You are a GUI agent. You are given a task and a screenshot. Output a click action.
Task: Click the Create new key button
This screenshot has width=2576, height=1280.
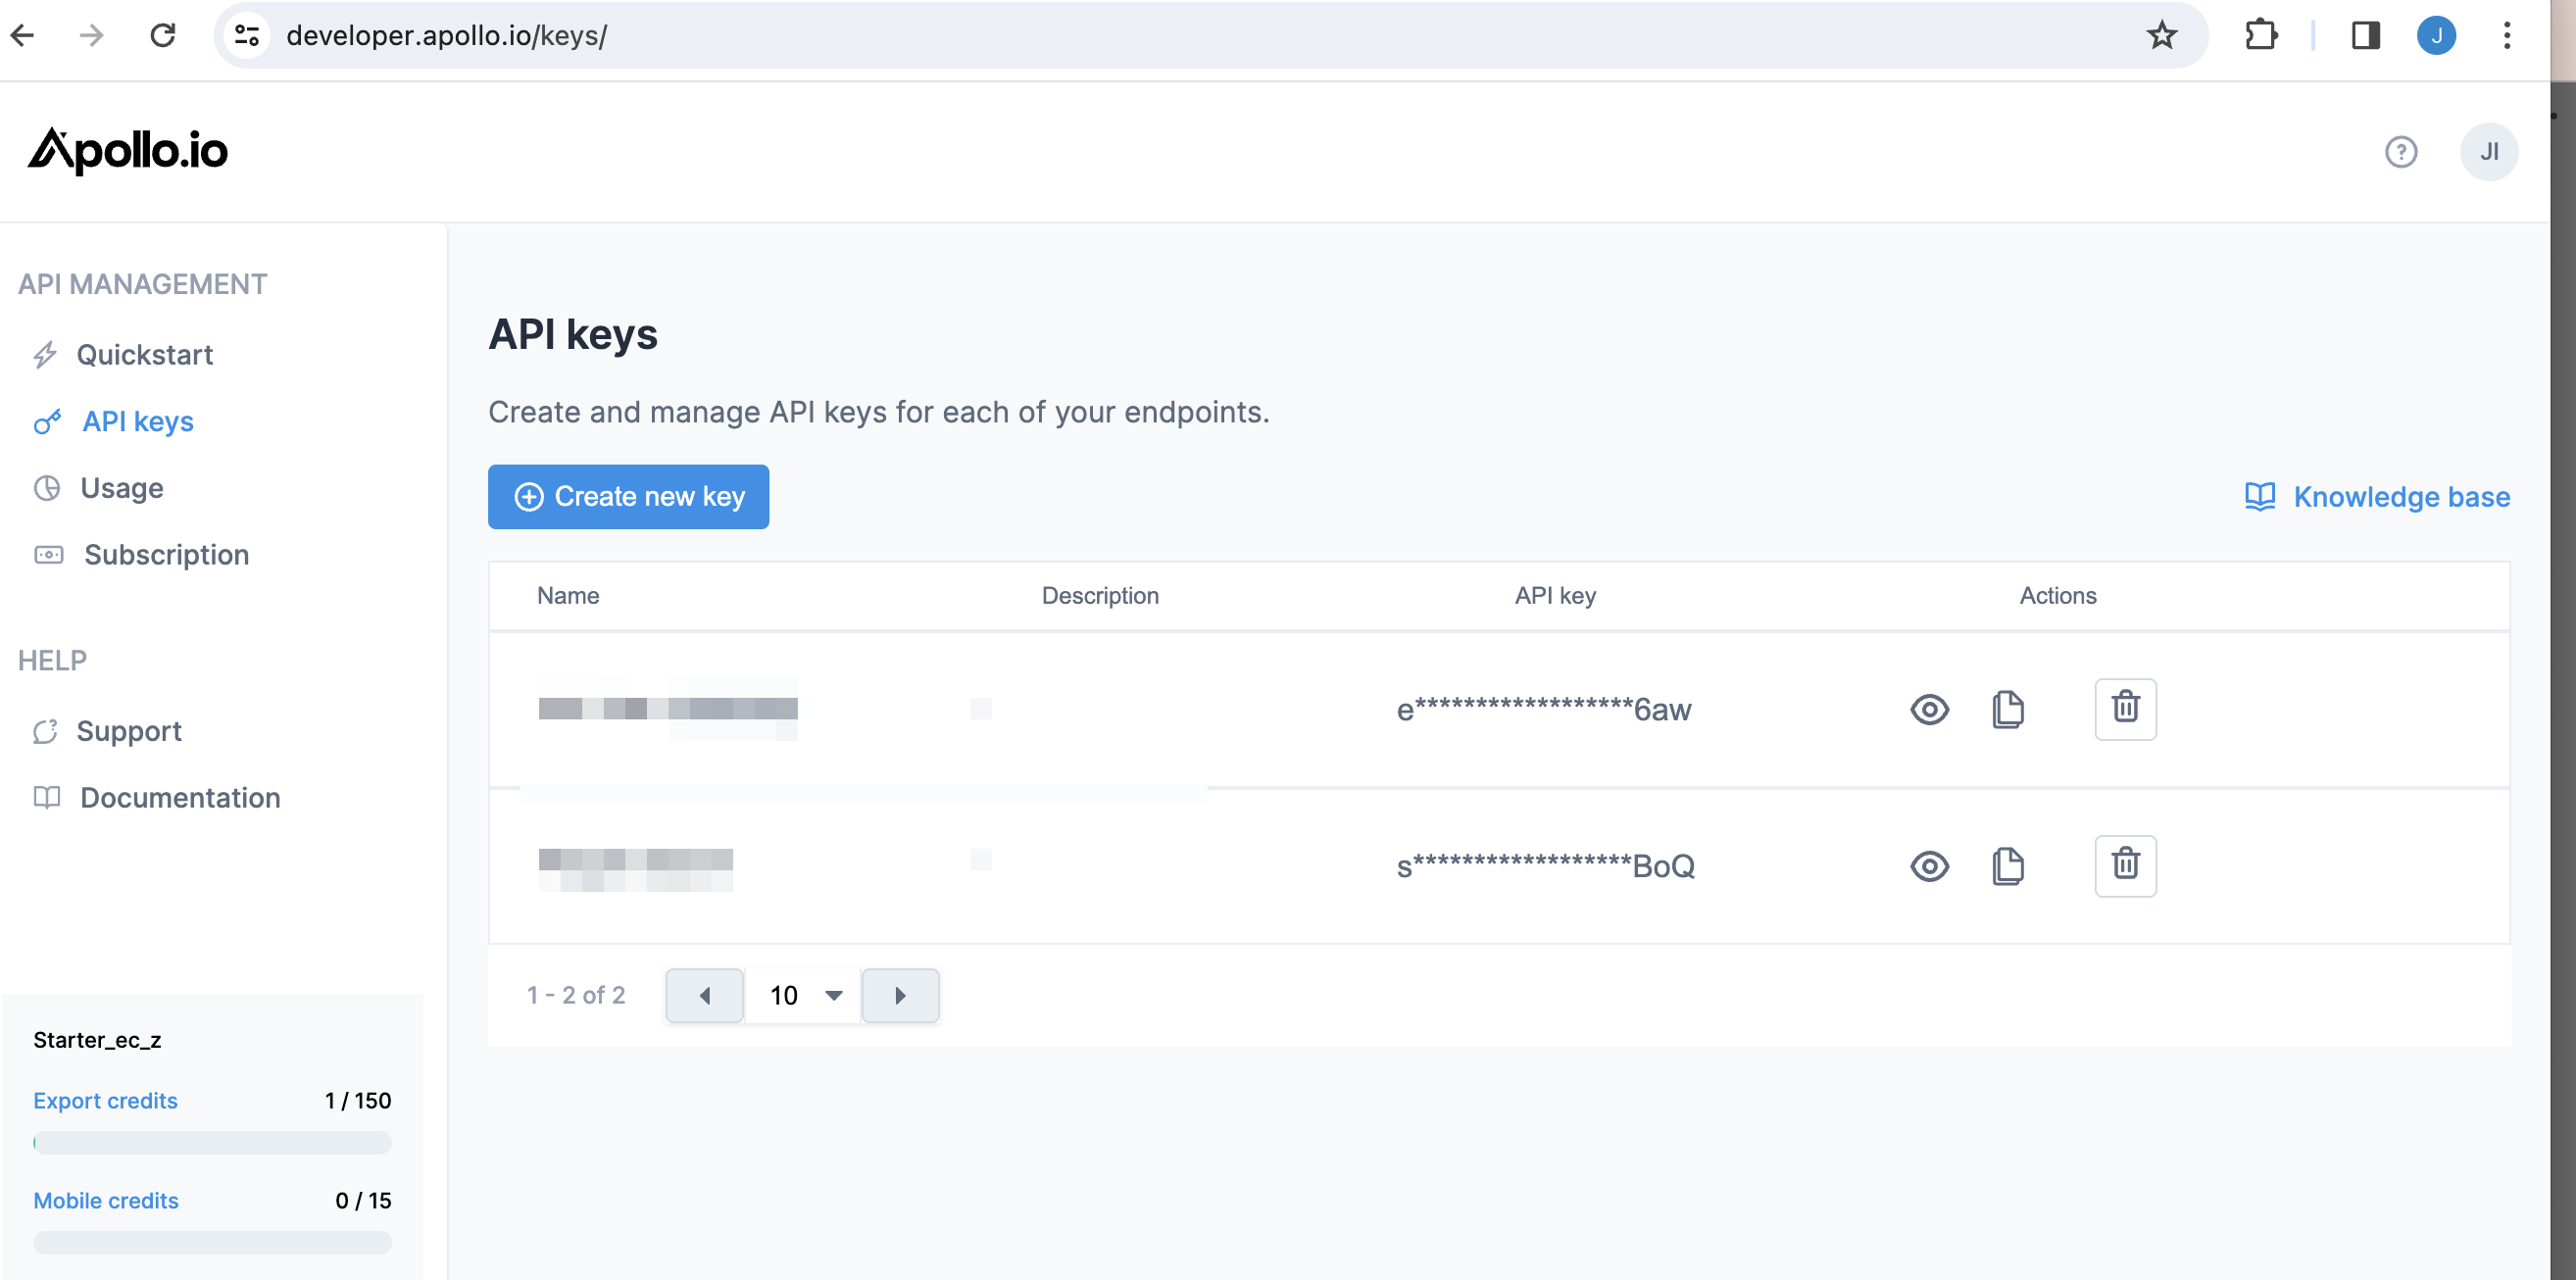click(x=628, y=497)
